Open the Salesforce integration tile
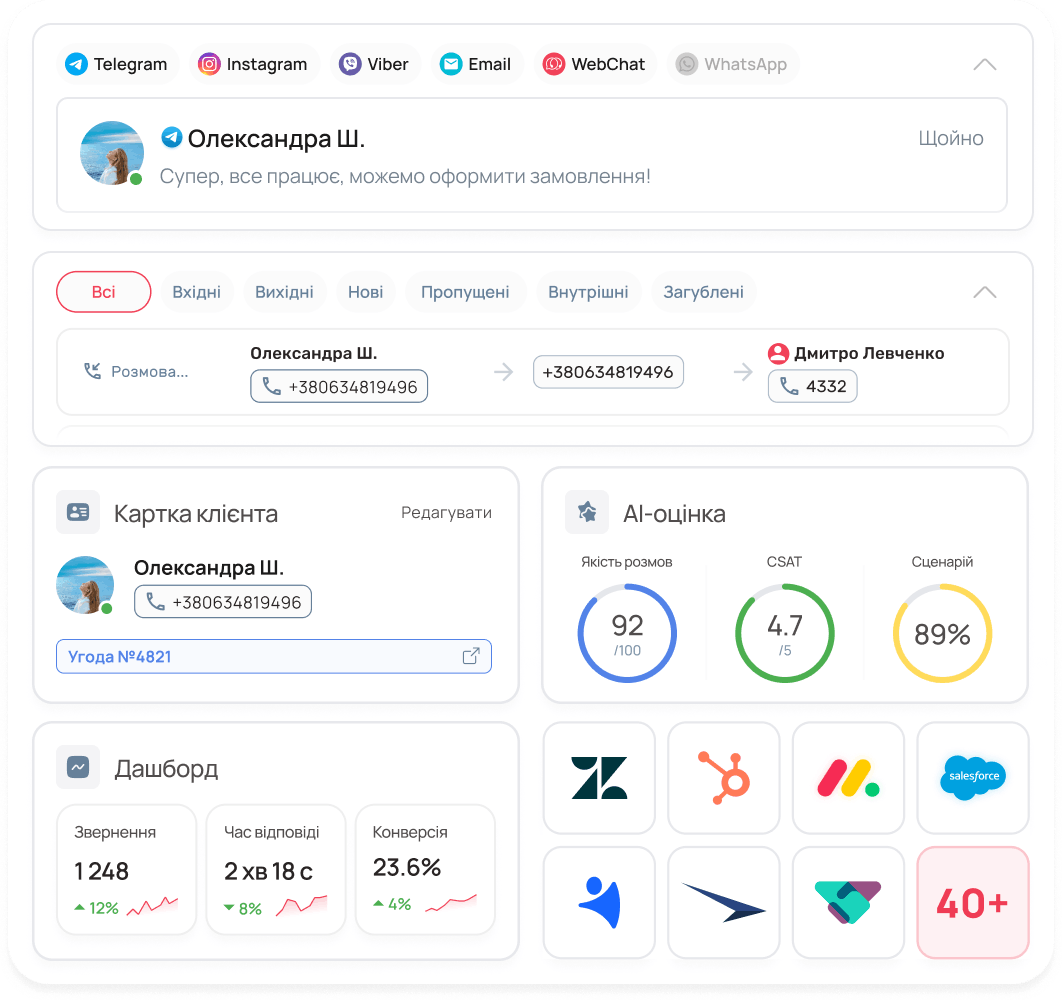 click(973, 778)
